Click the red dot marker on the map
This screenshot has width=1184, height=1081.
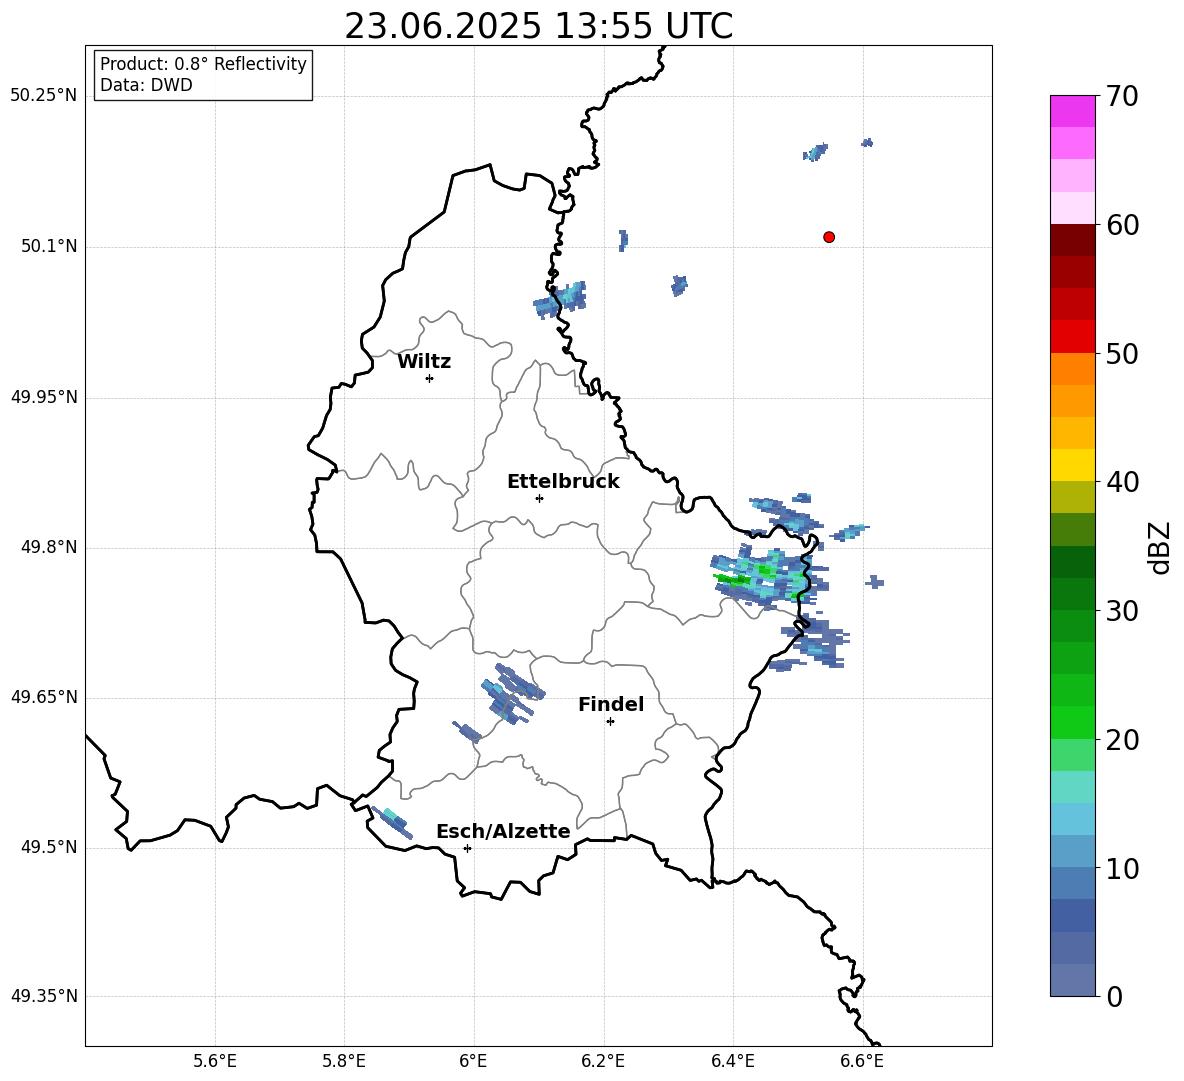(x=828, y=237)
